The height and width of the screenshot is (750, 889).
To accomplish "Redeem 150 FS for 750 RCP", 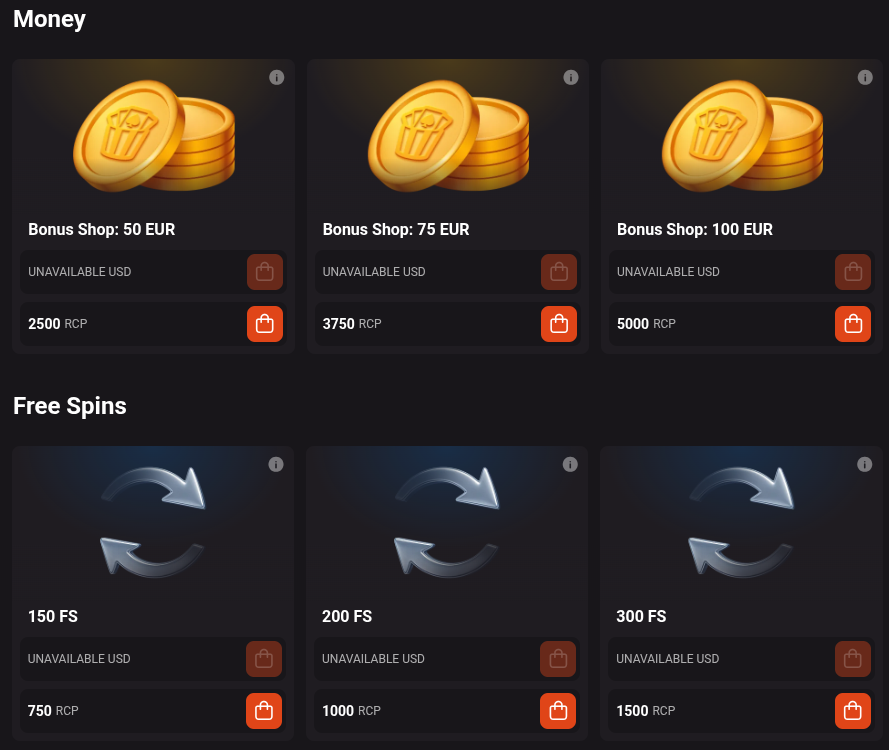I will coord(264,711).
